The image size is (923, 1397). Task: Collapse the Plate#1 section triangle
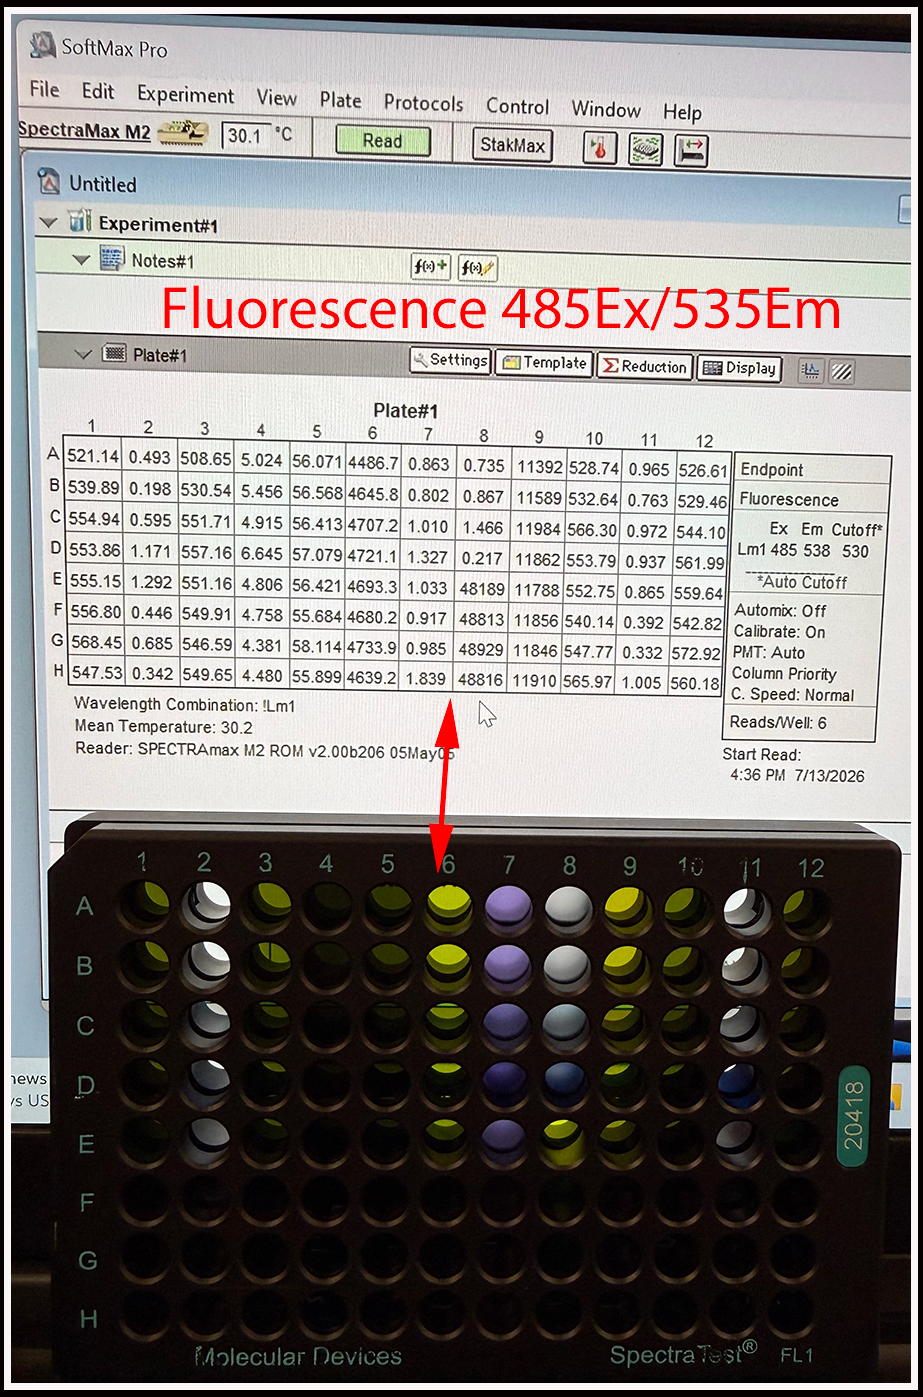[83, 354]
